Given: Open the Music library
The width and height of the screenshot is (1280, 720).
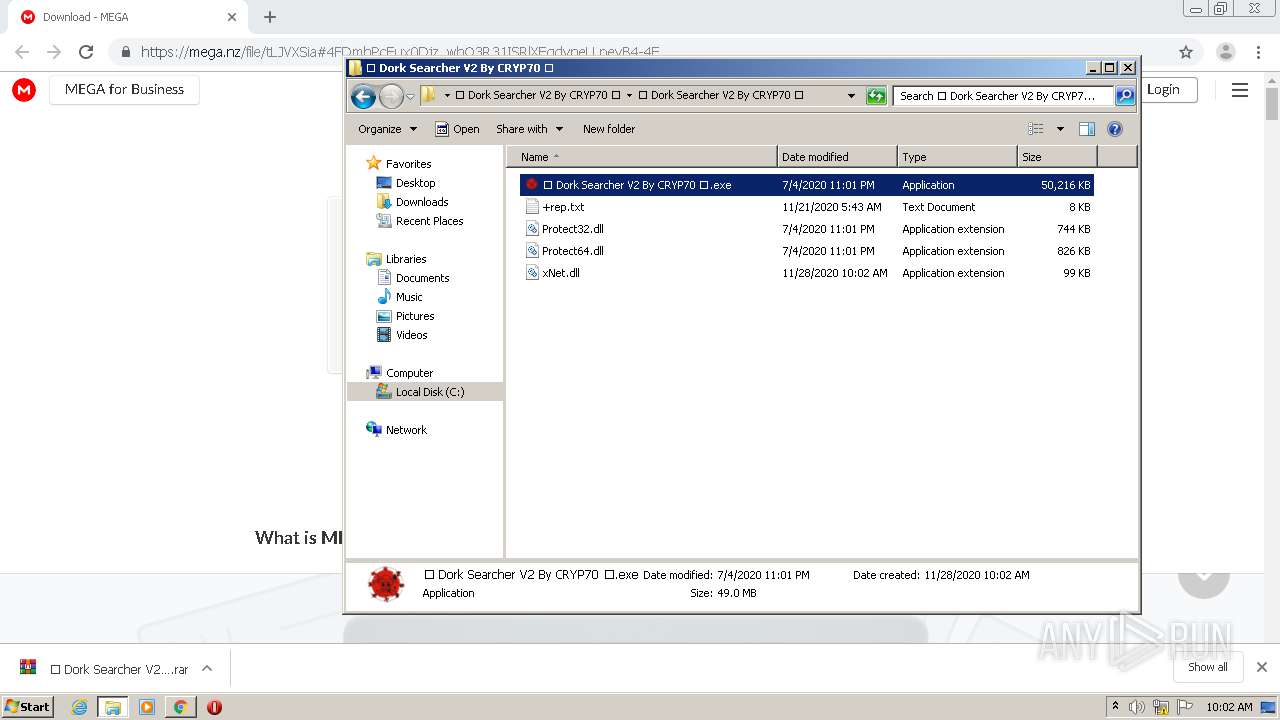Looking at the screenshot, I should point(409,297).
